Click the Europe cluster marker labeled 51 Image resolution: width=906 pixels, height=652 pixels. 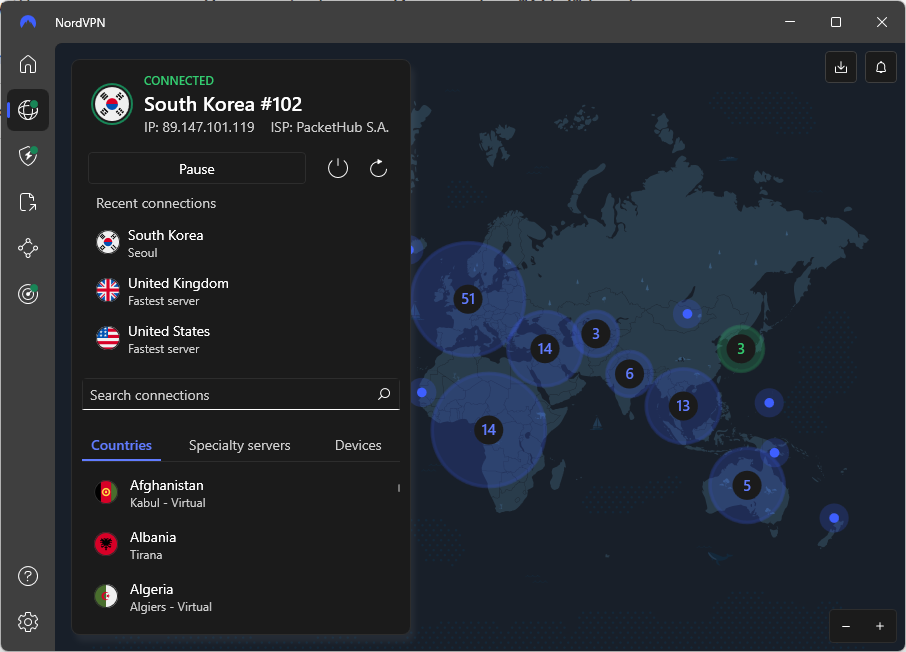tap(468, 299)
